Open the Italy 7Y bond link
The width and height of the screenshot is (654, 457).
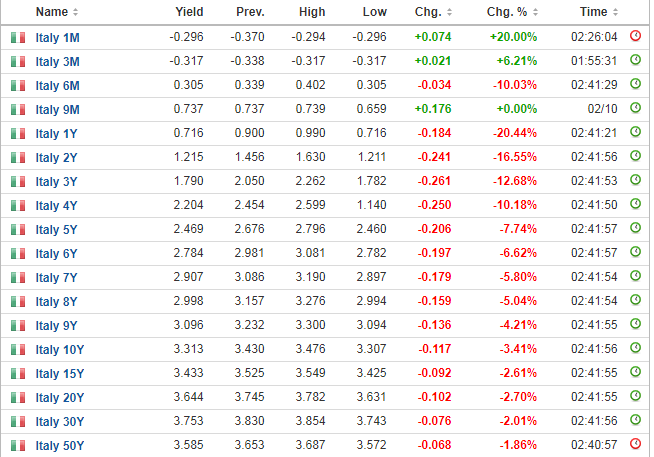[56, 278]
